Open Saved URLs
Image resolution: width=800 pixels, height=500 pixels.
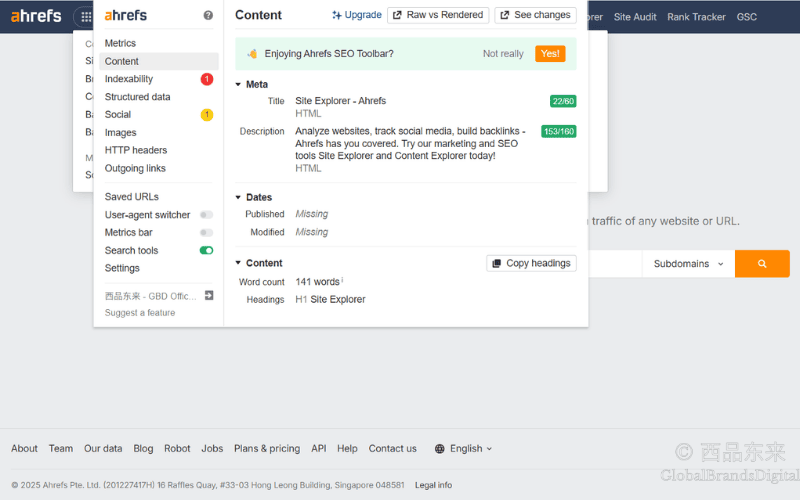pos(132,196)
